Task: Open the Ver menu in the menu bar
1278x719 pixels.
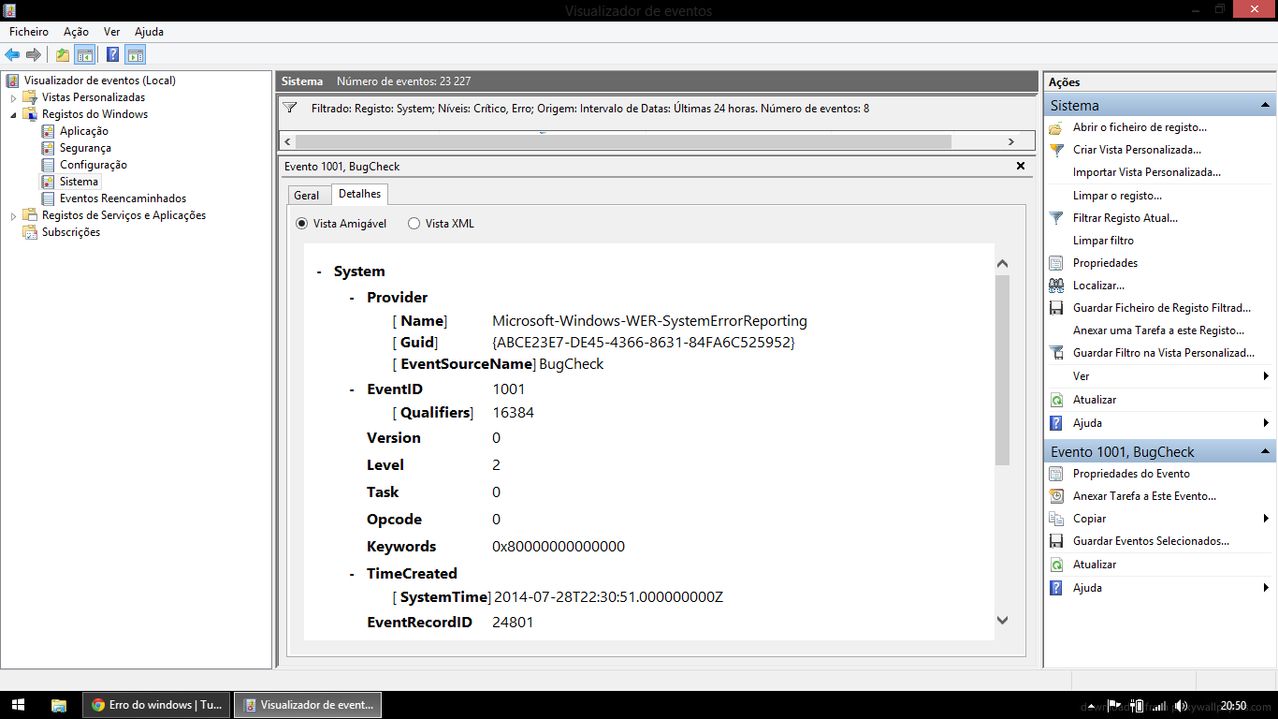Action: [x=112, y=32]
